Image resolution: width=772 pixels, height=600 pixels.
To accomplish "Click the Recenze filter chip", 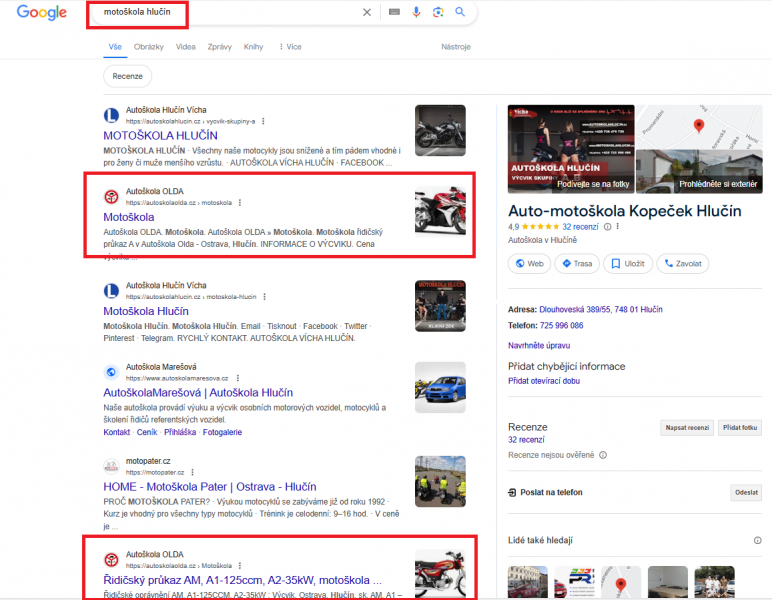I will 128,76.
